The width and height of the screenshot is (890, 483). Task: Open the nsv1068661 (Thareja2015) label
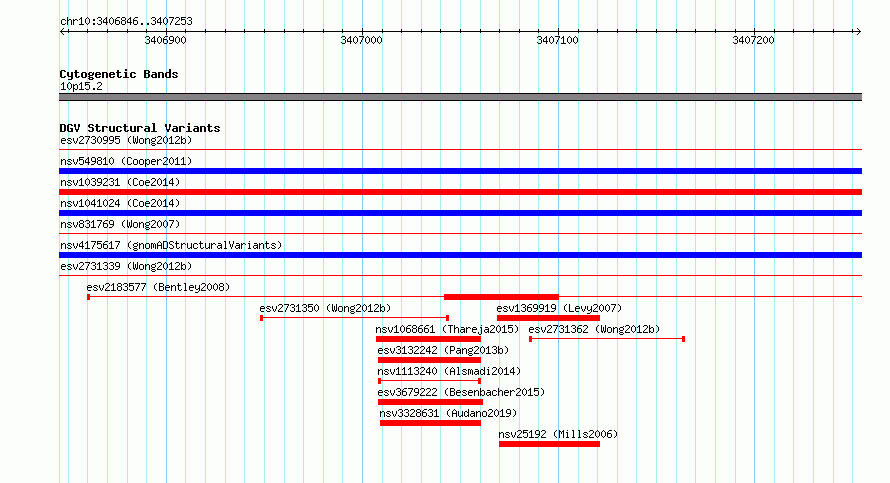(447, 329)
